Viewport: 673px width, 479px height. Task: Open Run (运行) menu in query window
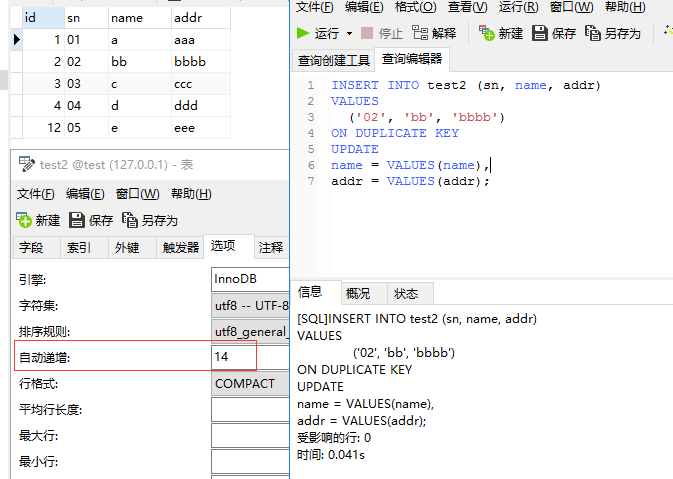[x=518, y=7]
